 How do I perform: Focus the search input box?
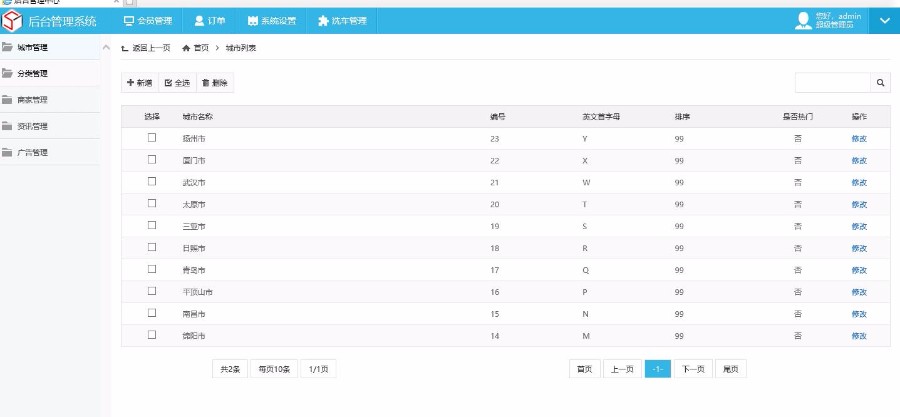tap(833, 83)
